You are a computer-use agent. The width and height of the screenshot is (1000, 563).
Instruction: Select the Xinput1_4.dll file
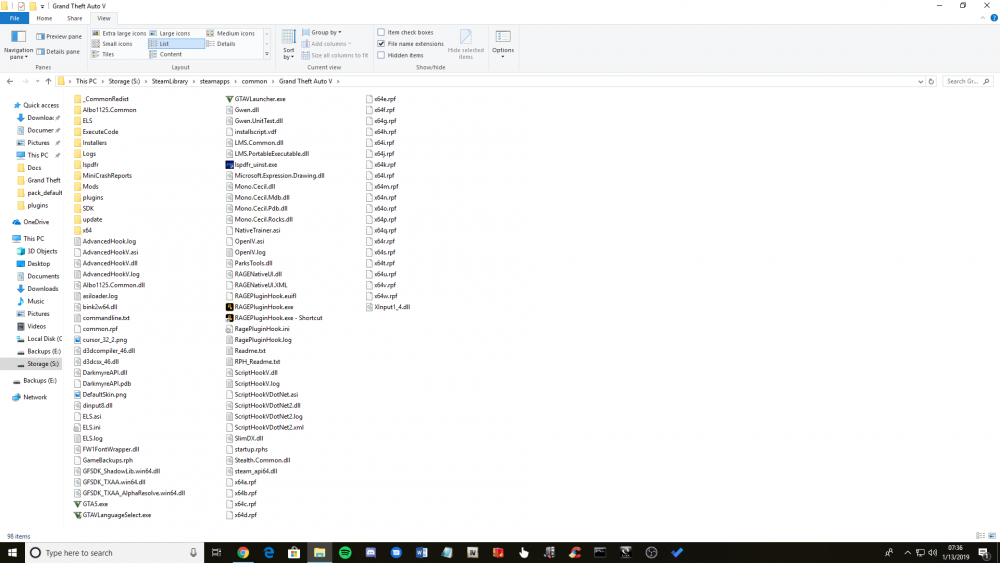click(x=388, y=307)
